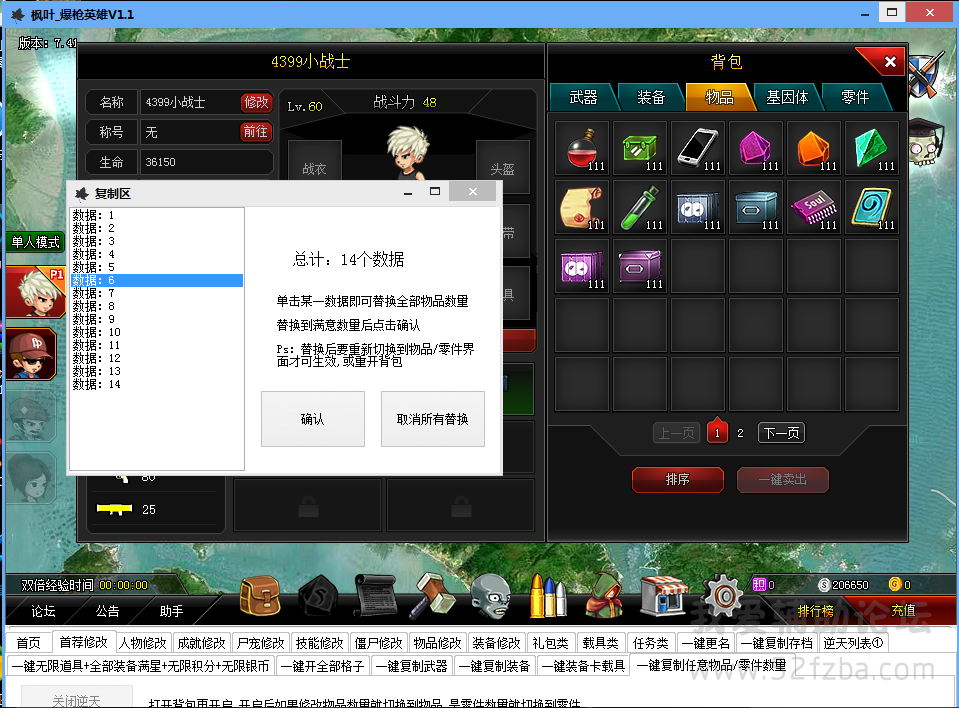Click the hammer forge icon in bottom bar

click(432, 595)
